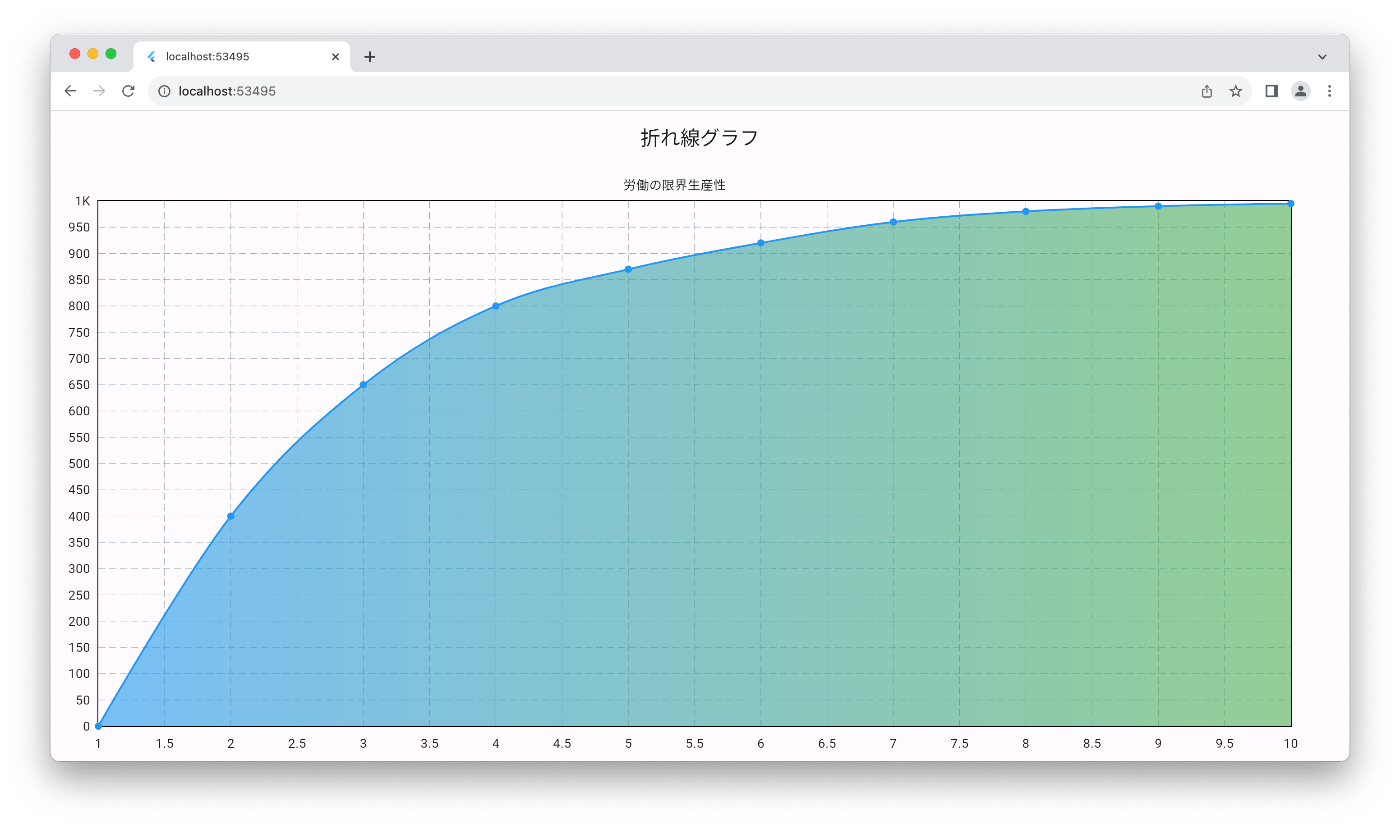Click the share page icon

(x=1207, y=91)
